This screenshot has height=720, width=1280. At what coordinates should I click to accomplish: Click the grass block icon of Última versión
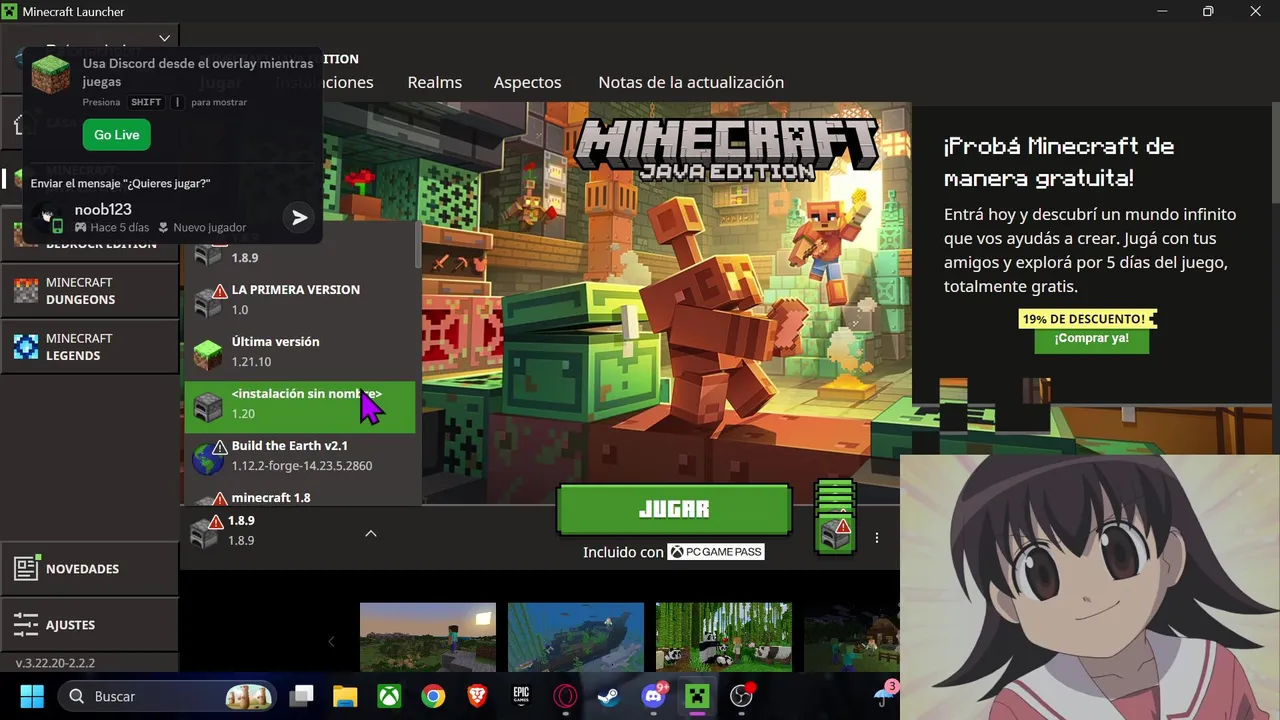pyautogui.click(x=207, y=355)
